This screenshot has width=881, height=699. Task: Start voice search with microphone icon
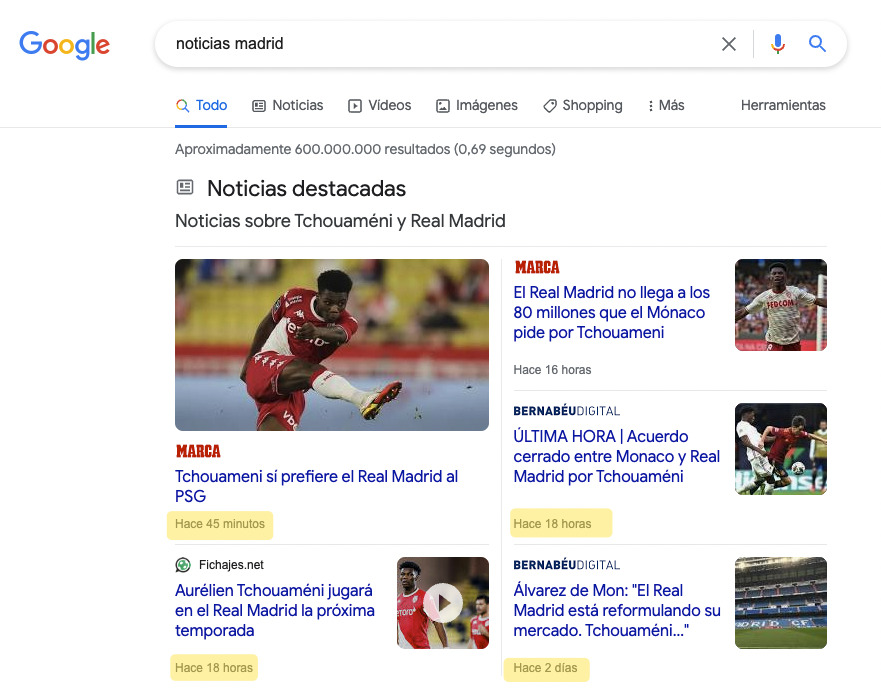pos(778,44)
